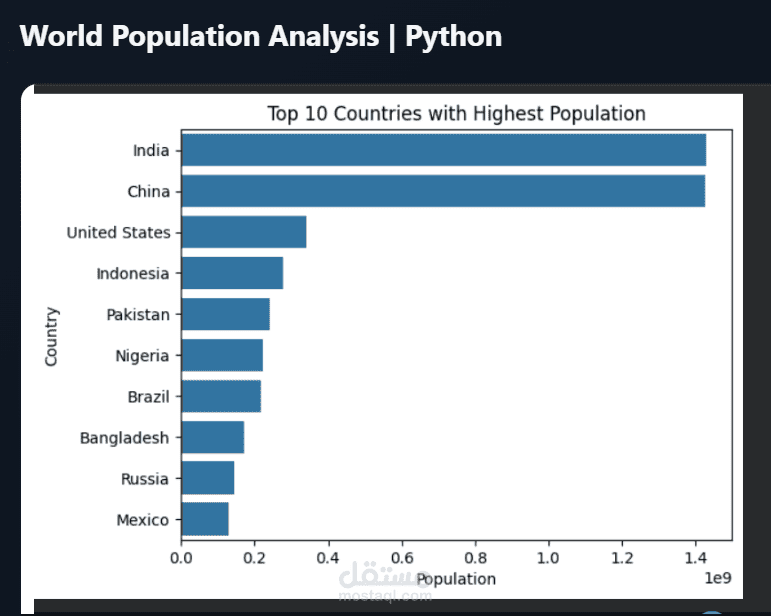Click the Brazil bar
Image resolution: width=771 pixels, height=616 pixels.
tap(221, 396)
